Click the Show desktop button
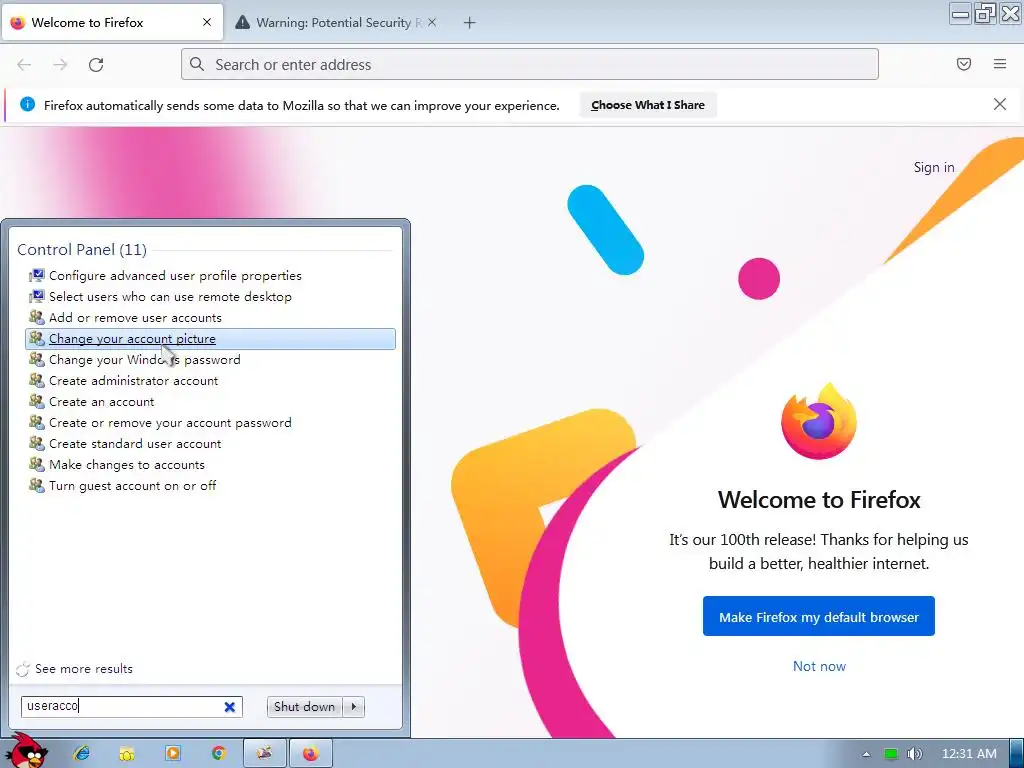 click(x=1017, y=754)
